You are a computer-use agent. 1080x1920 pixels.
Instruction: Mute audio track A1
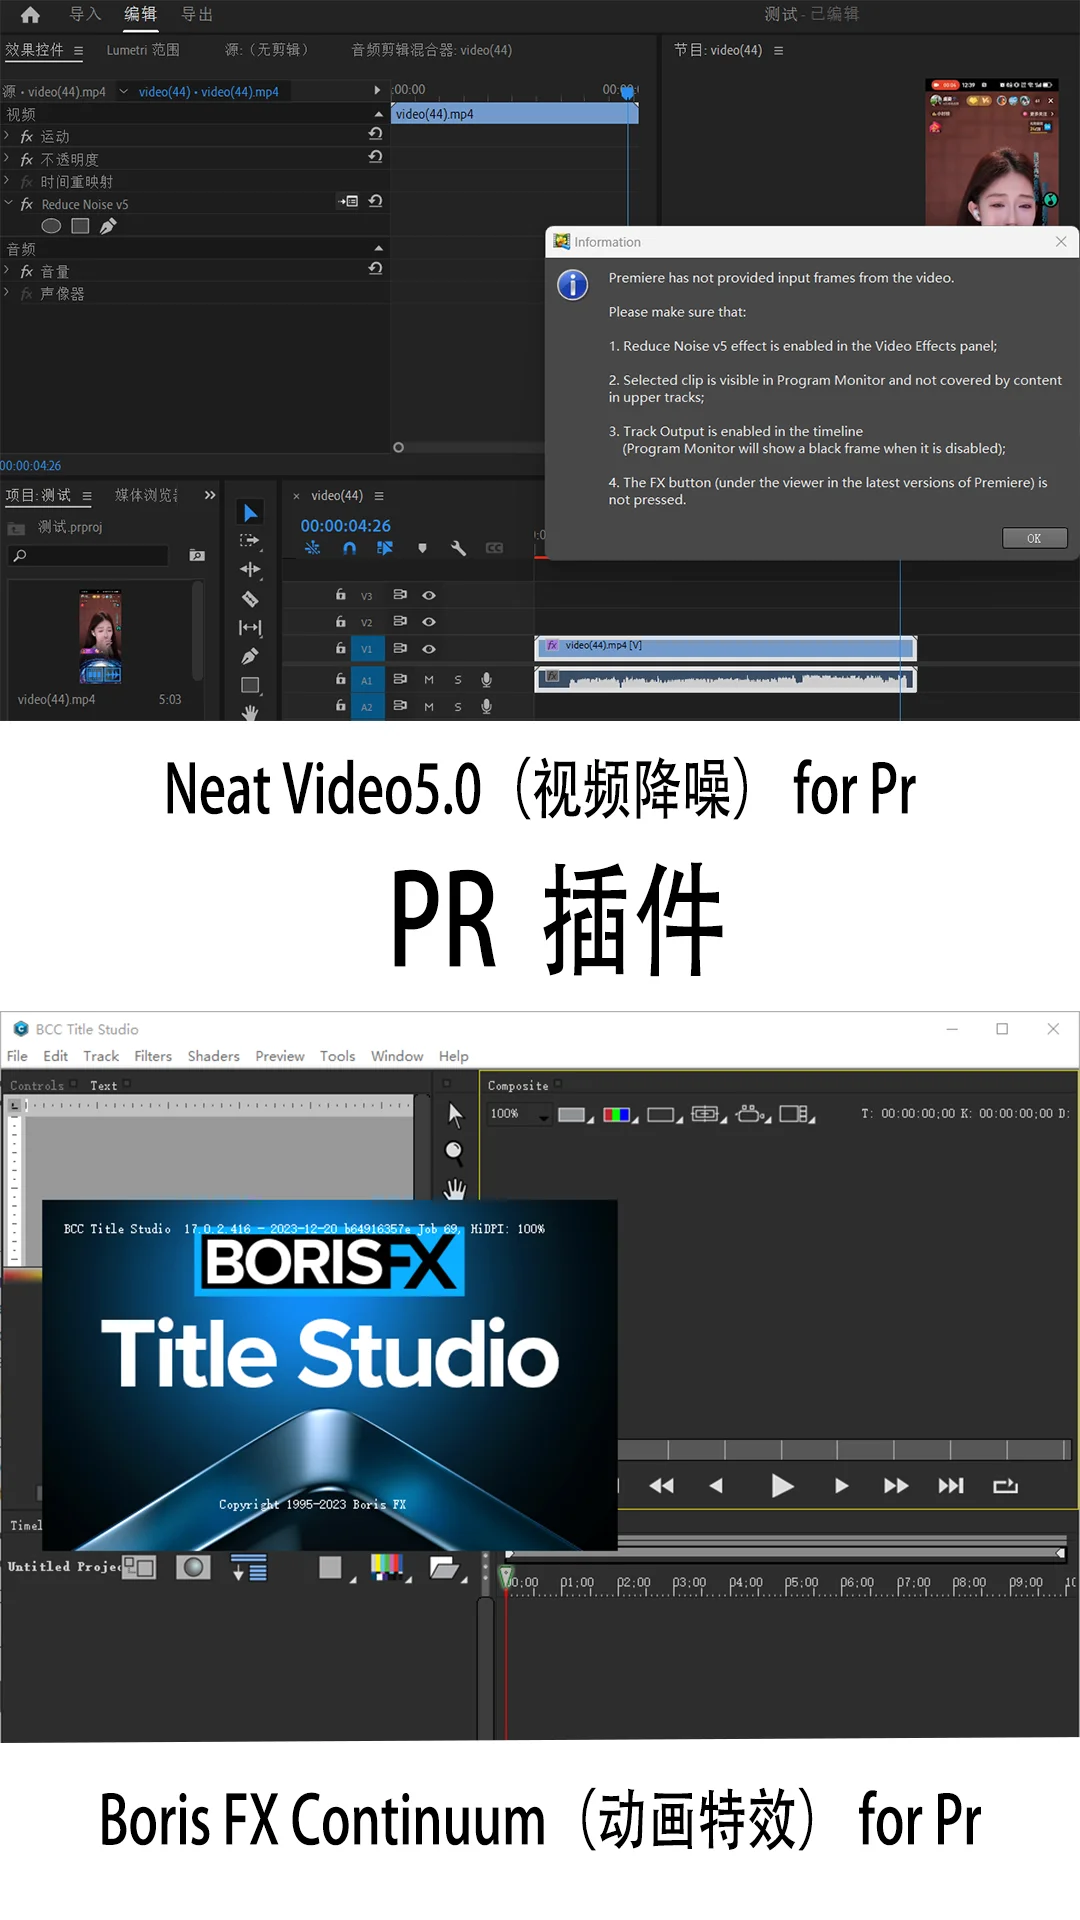pyautogui.click(x=429, y=680)
